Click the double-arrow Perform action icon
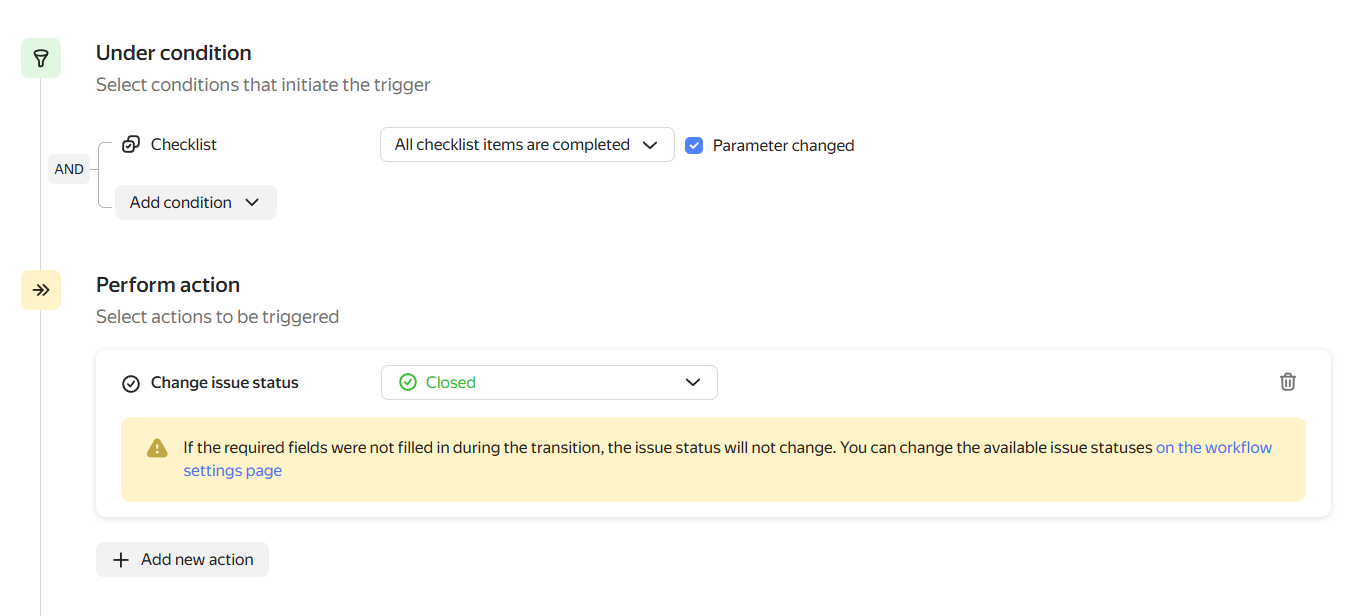The image size is (1357, 616). 41,290
